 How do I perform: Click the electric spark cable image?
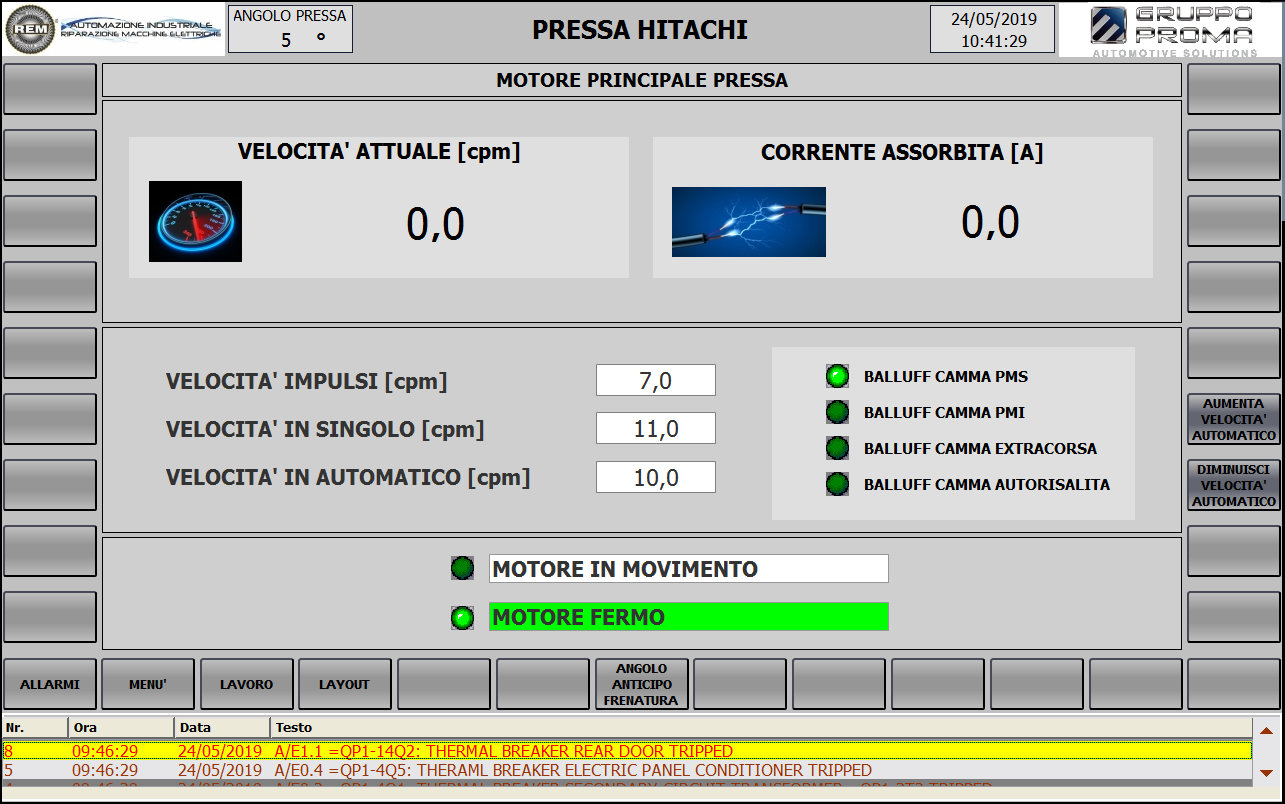749,222
